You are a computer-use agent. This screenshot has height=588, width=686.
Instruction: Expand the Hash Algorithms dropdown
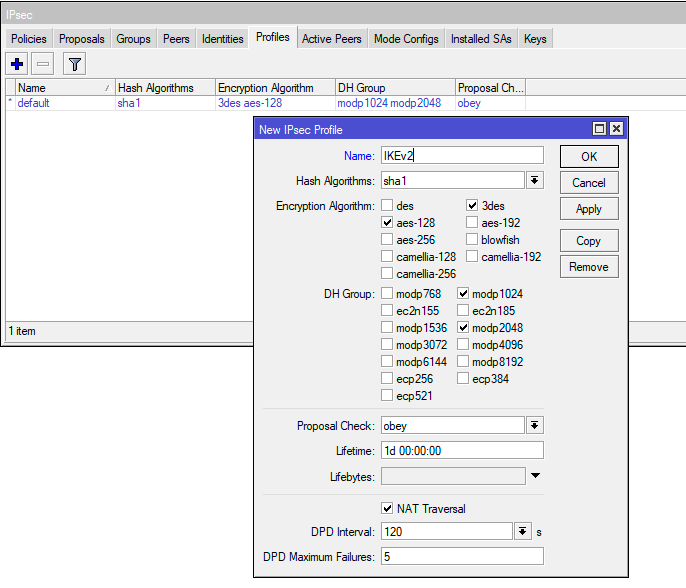[535, 181]
